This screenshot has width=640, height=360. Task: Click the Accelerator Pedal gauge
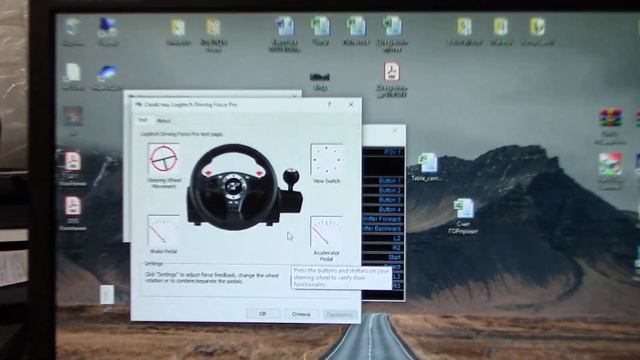pos(326,232)
